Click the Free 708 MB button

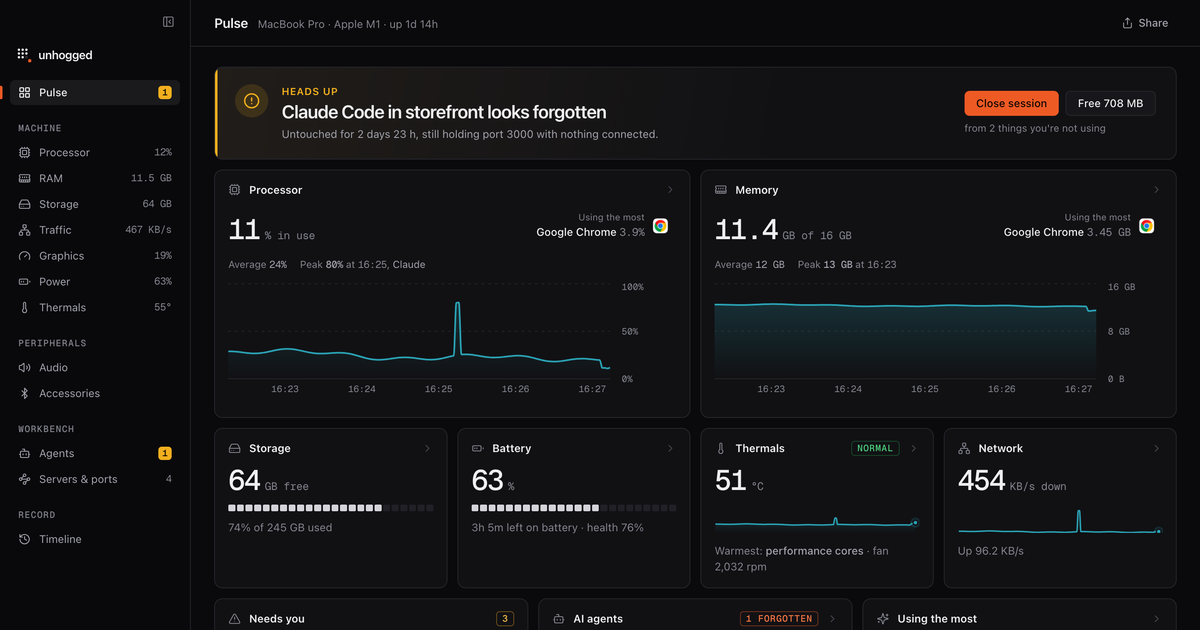pos(1110,103)
